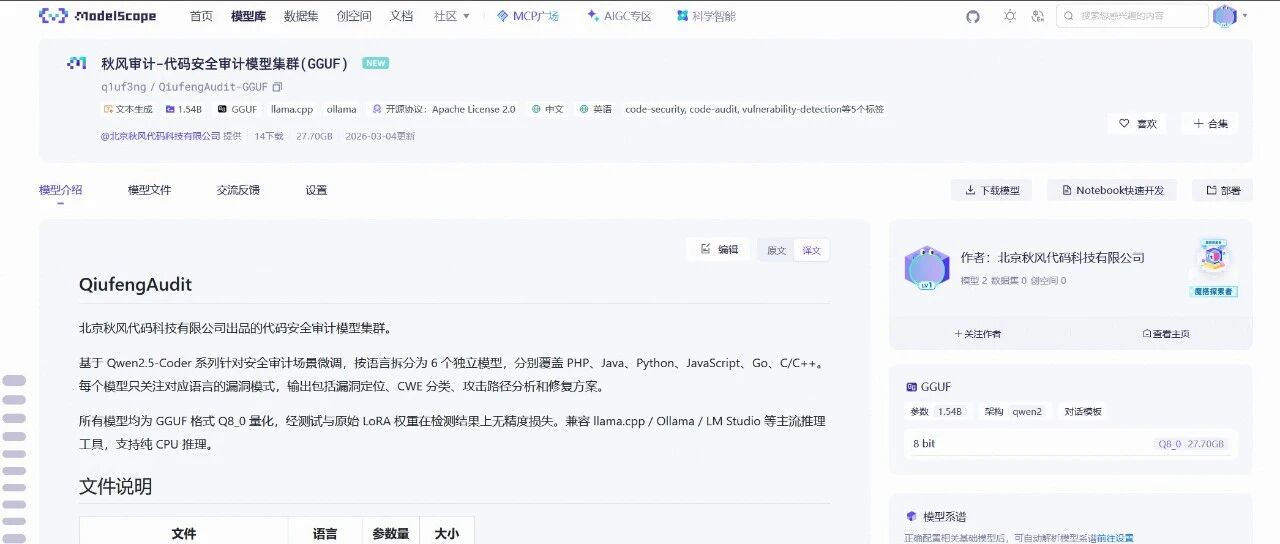
Task: Open the 模型库 nav item
Action: (248, 16)
